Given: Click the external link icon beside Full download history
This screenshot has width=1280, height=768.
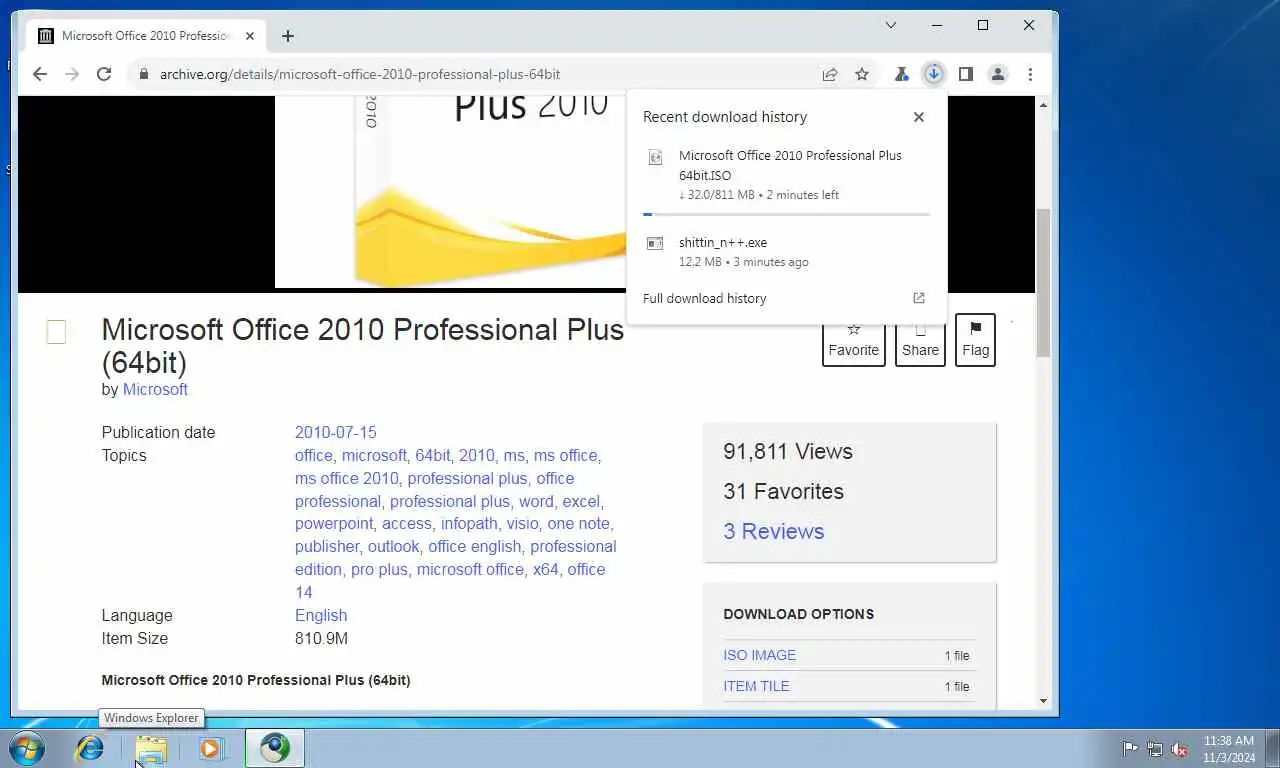Looking at the screenshot, I should (x=919, y=298).
